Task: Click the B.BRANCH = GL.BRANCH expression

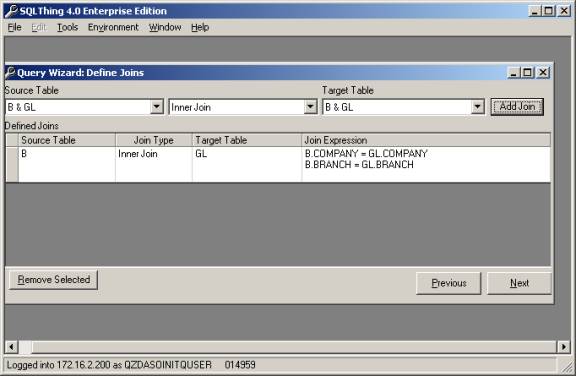Action: tap(359, 164)
